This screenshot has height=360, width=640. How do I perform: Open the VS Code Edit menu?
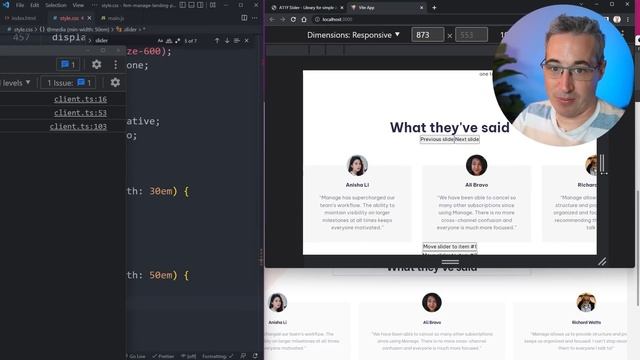click(35, 5)
